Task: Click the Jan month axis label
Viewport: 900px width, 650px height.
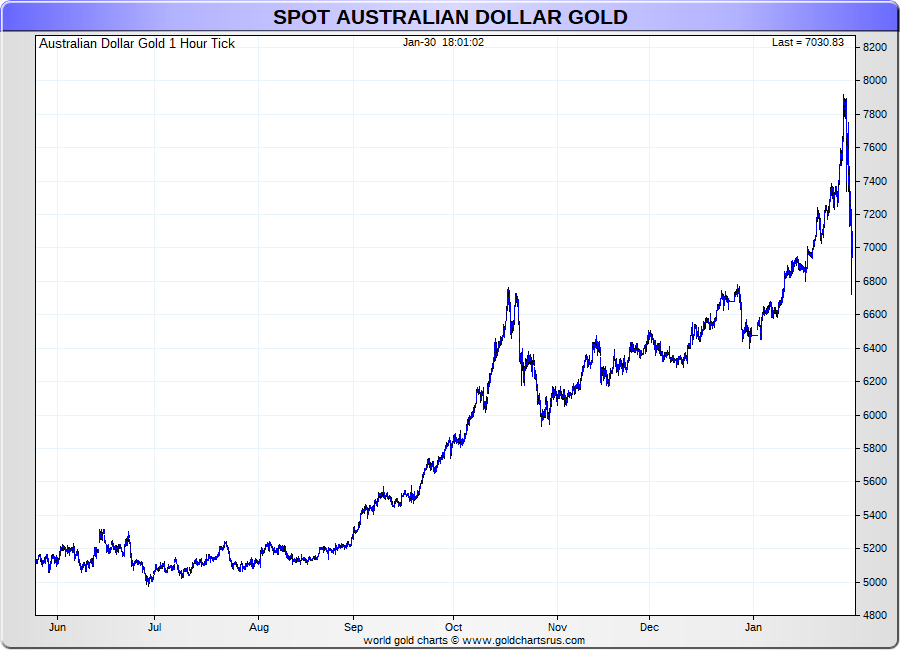Action: tap(753, 627)
